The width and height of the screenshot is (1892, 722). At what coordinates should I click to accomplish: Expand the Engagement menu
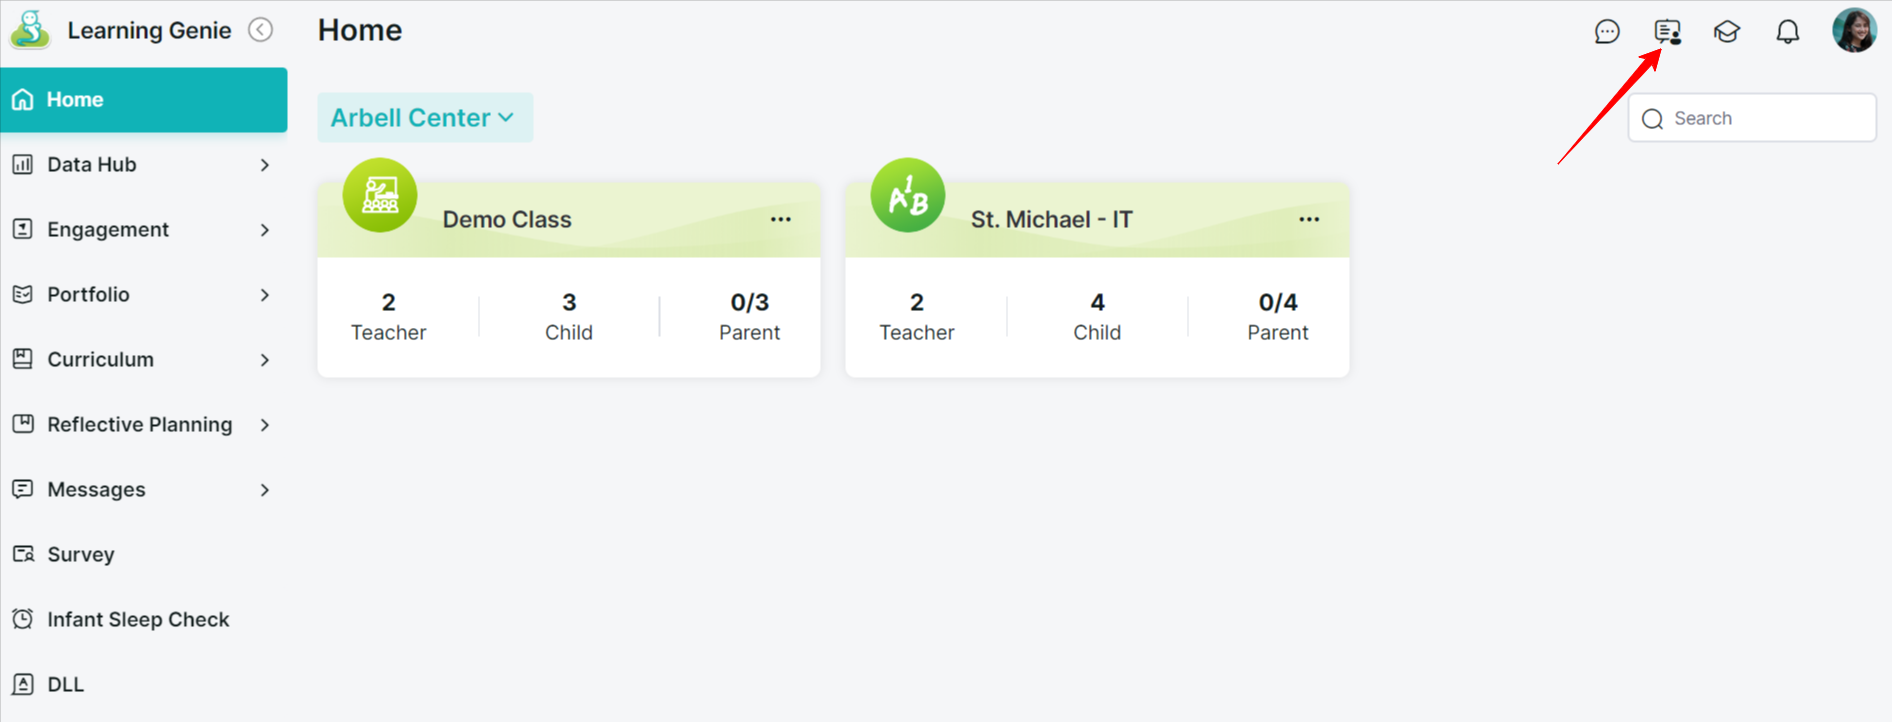pyautogui.click(x=143, y=229)
